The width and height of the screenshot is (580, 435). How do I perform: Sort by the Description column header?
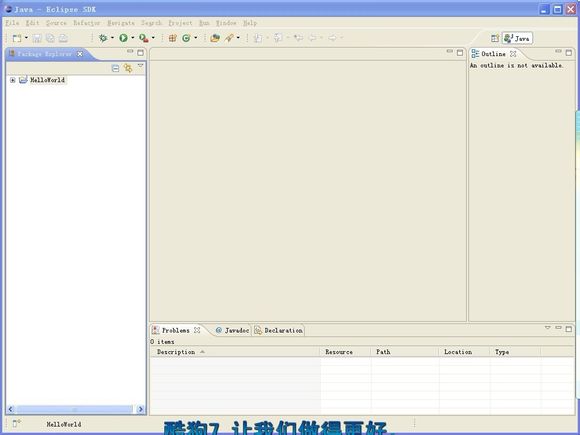coord(235,352)
